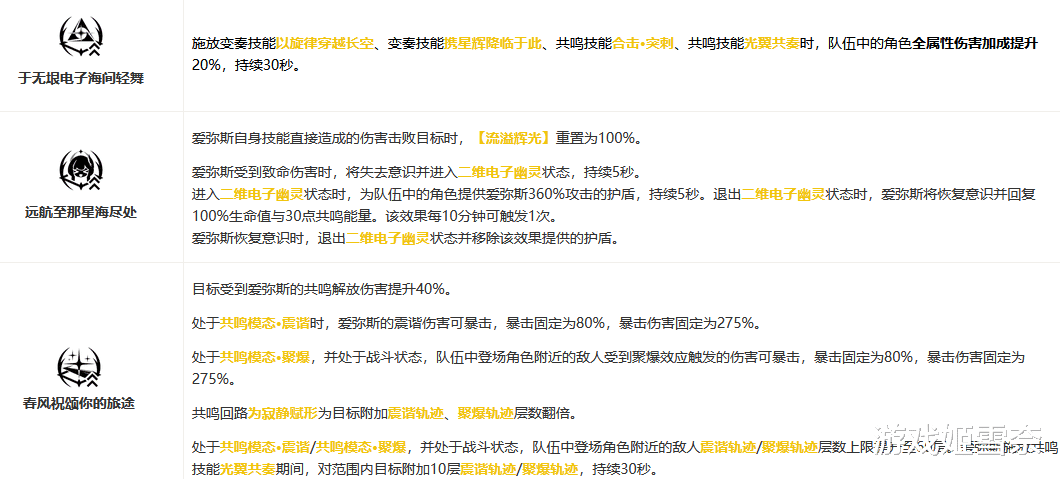Select the 于无垠电子海间轻舞 node title
The height and width of the screenshot is (479, 1060).
[x=81, y=78]
